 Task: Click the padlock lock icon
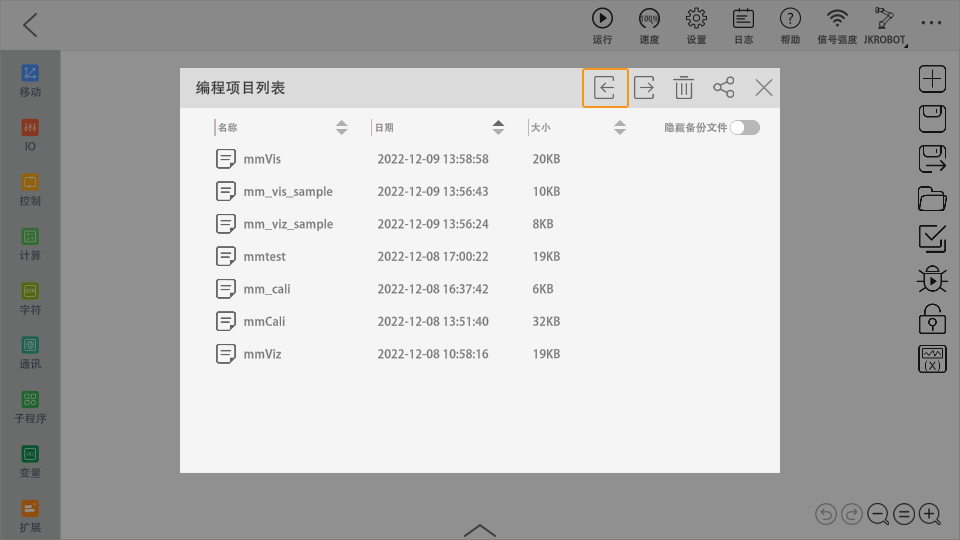pos(932,319)
